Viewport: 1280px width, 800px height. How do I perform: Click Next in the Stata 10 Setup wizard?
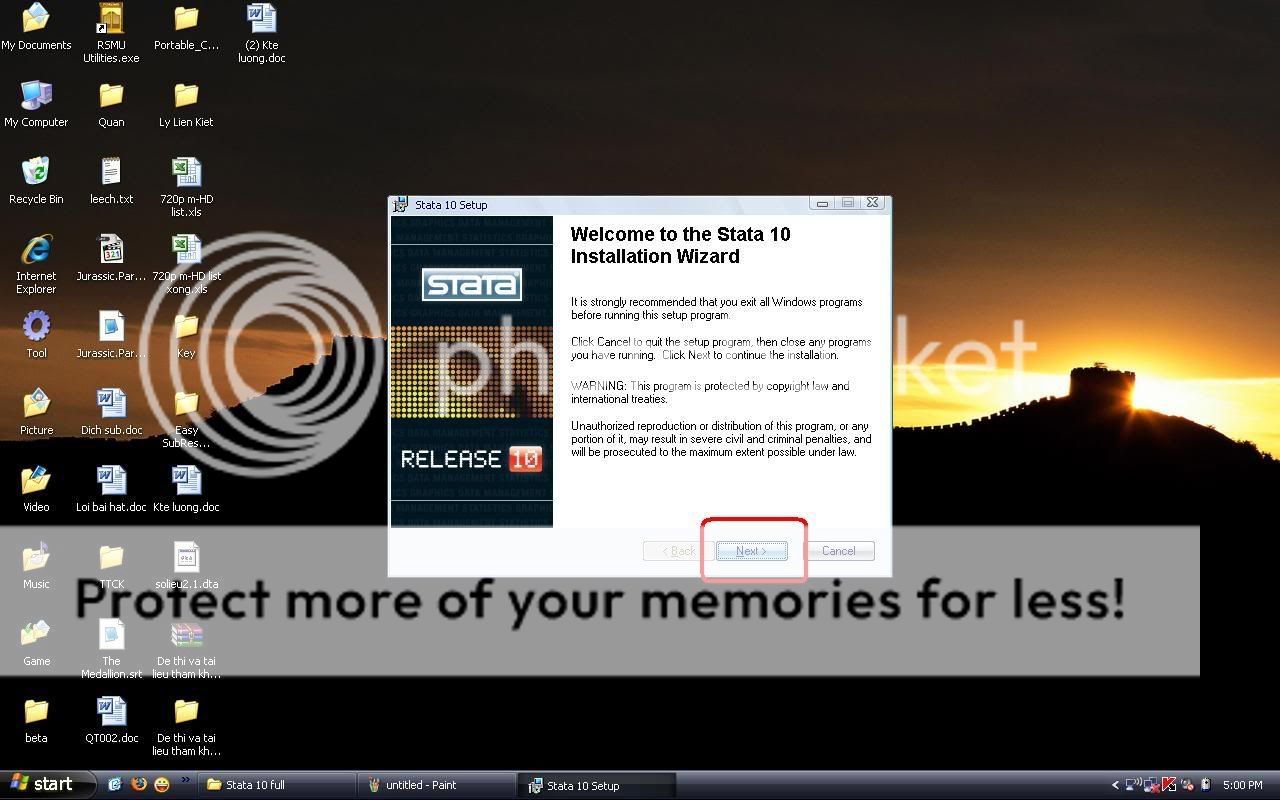pos(751,551)
